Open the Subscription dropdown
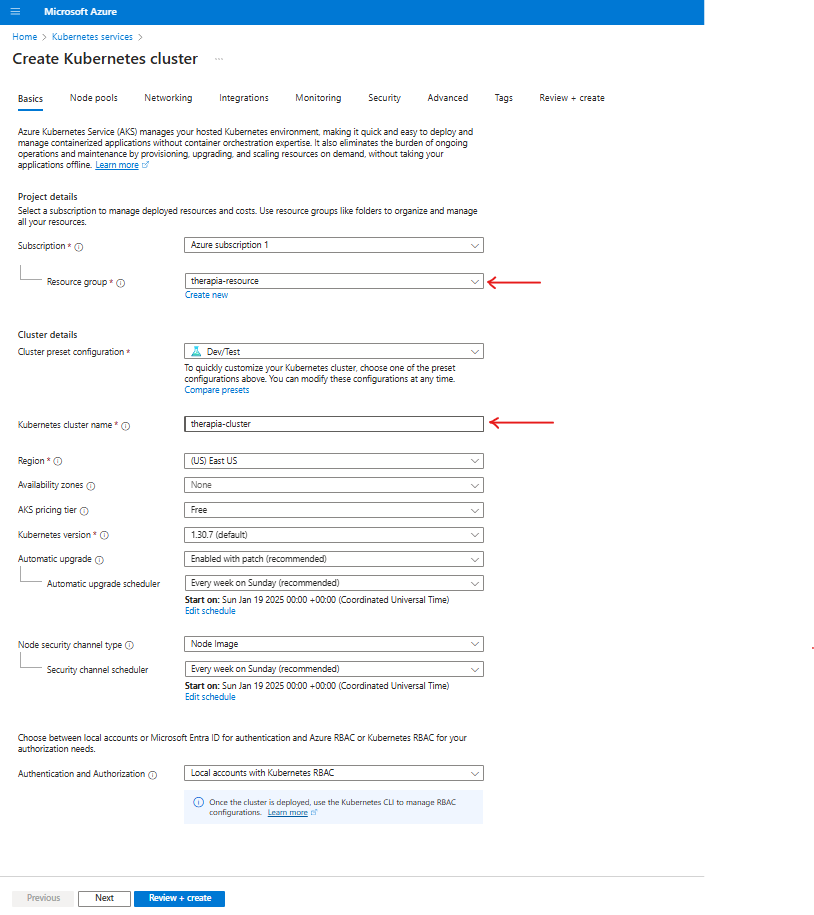The image size is (814, 915). pos(334,245)
